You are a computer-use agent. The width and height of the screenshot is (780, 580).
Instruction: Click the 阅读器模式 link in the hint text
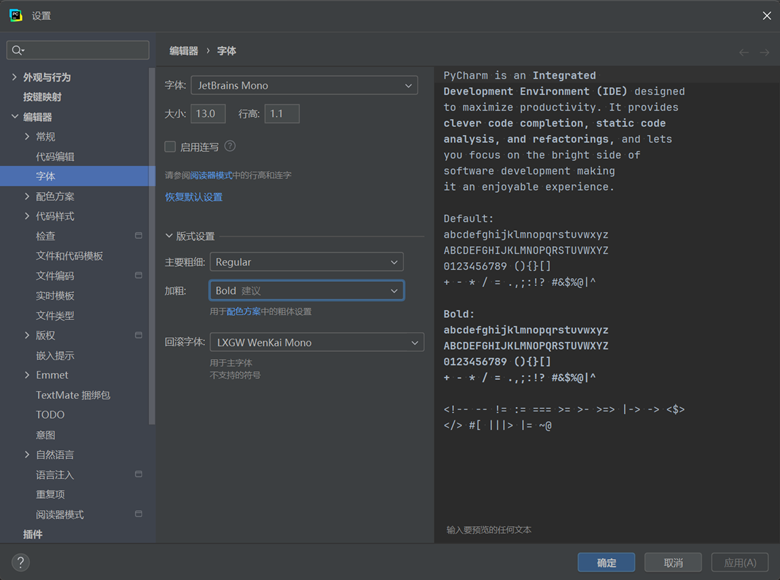pos(211,175)
